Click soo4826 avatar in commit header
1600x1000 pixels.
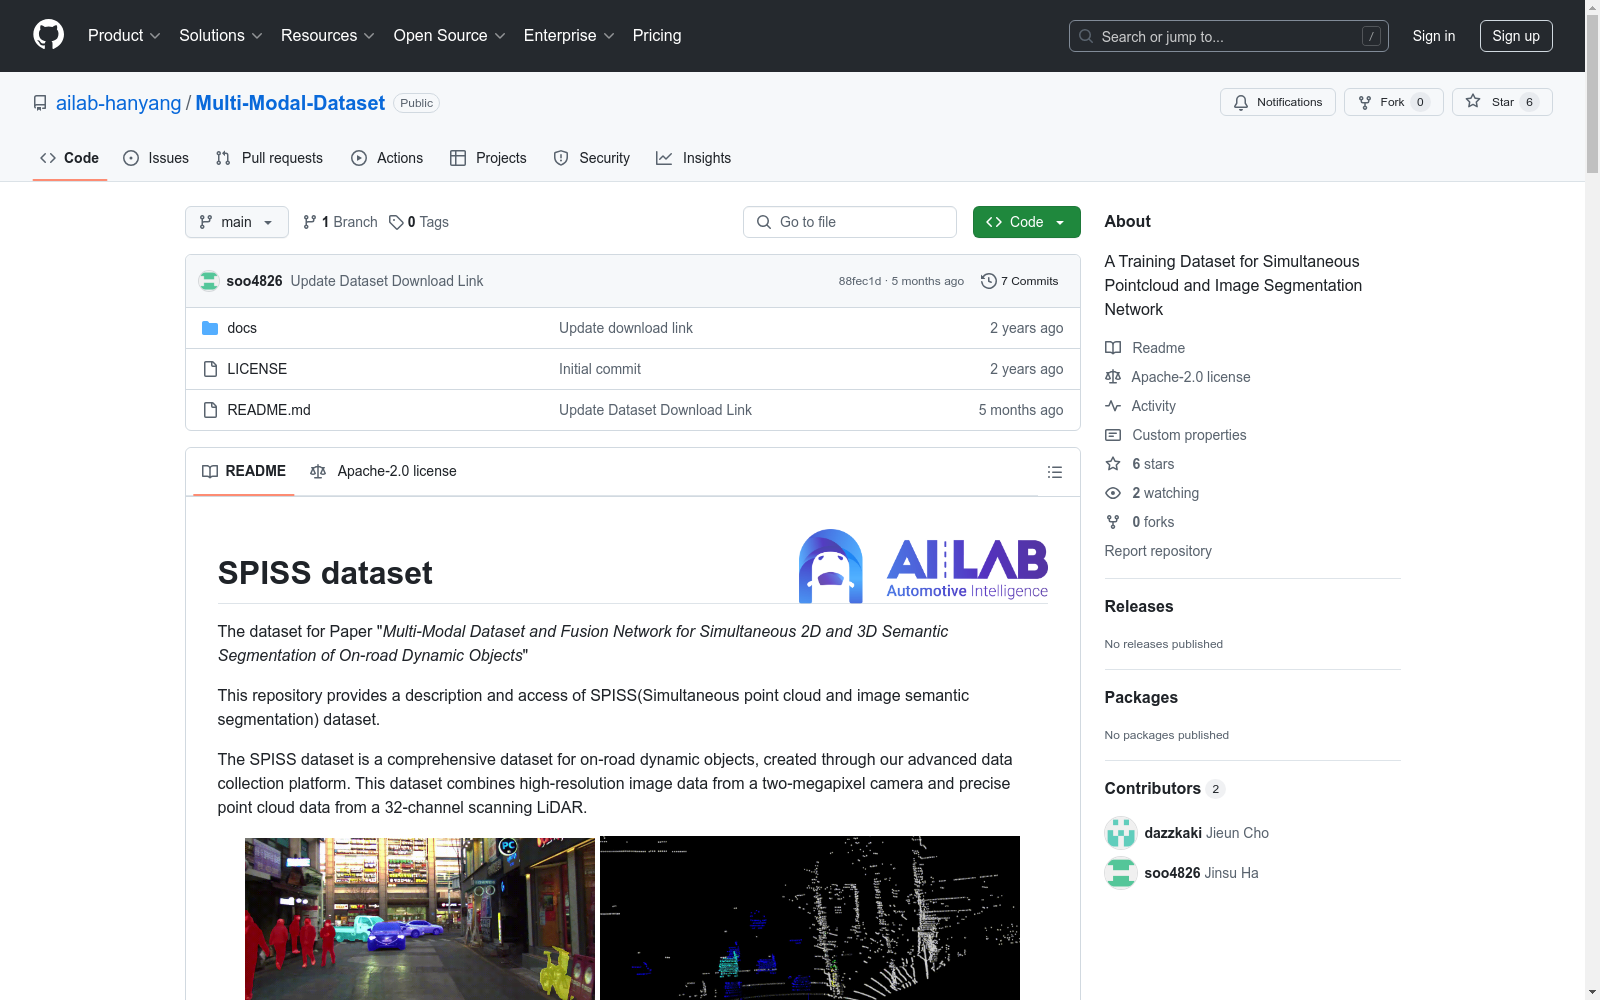pos(209,281)
